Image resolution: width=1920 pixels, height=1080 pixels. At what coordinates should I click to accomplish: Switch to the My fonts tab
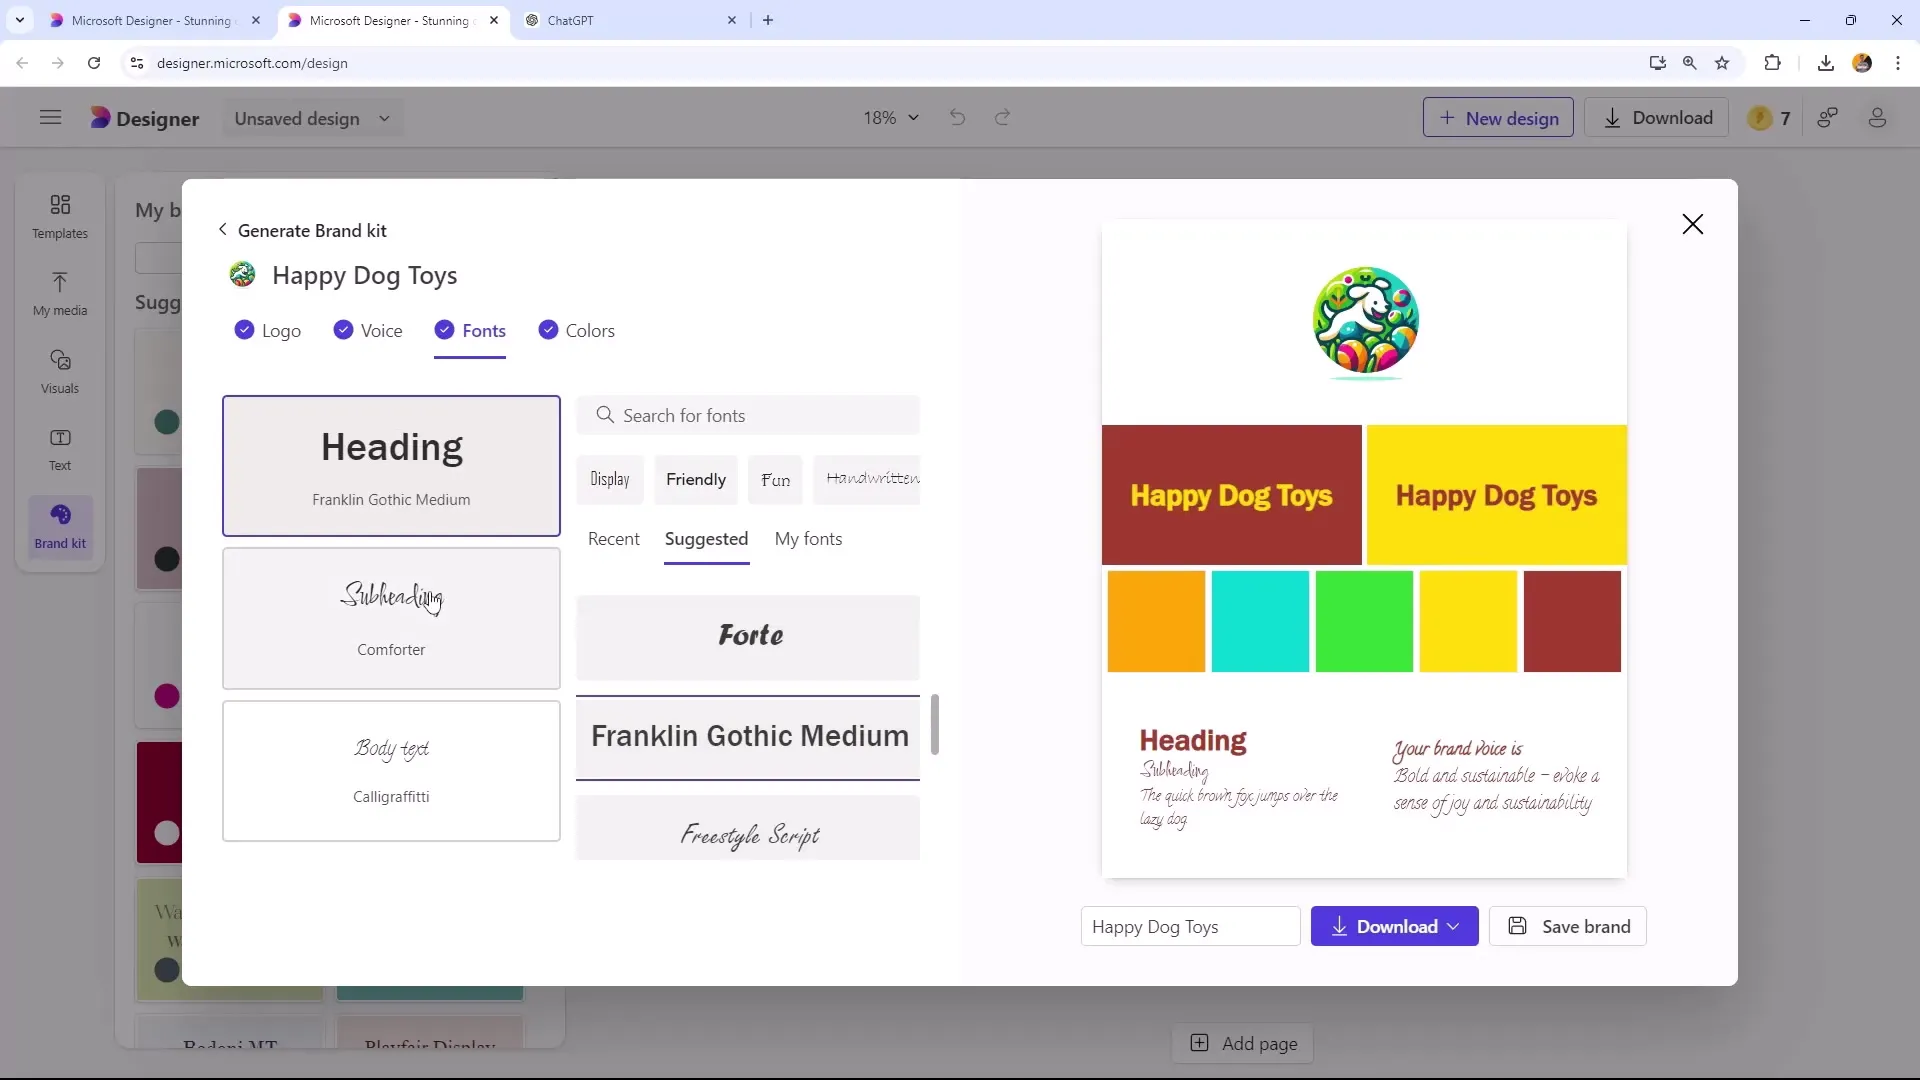coord(808,539)
